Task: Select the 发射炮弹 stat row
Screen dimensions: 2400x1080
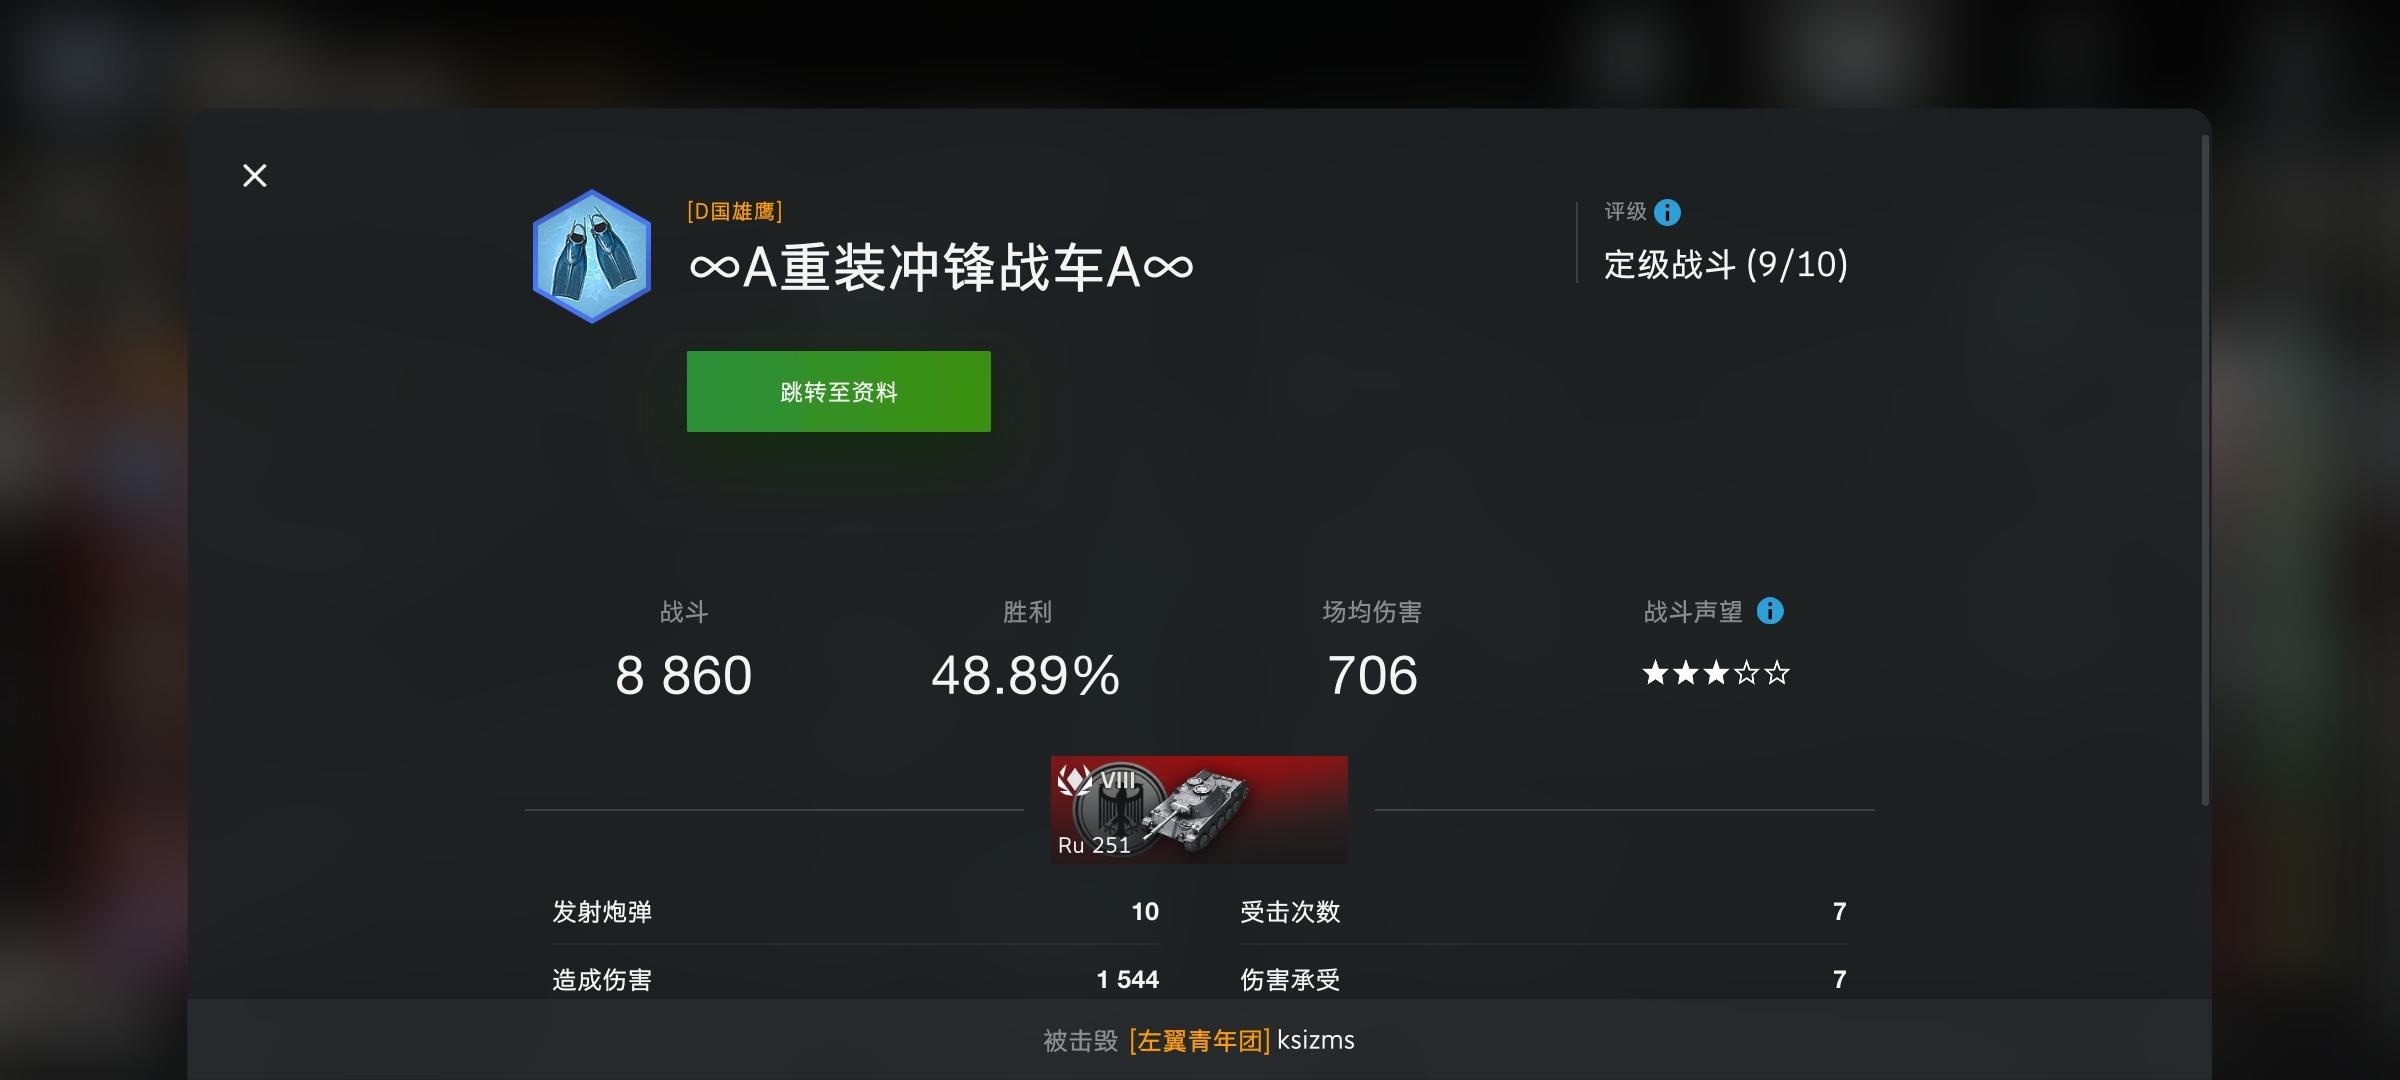Action: [x=856, y=911]
